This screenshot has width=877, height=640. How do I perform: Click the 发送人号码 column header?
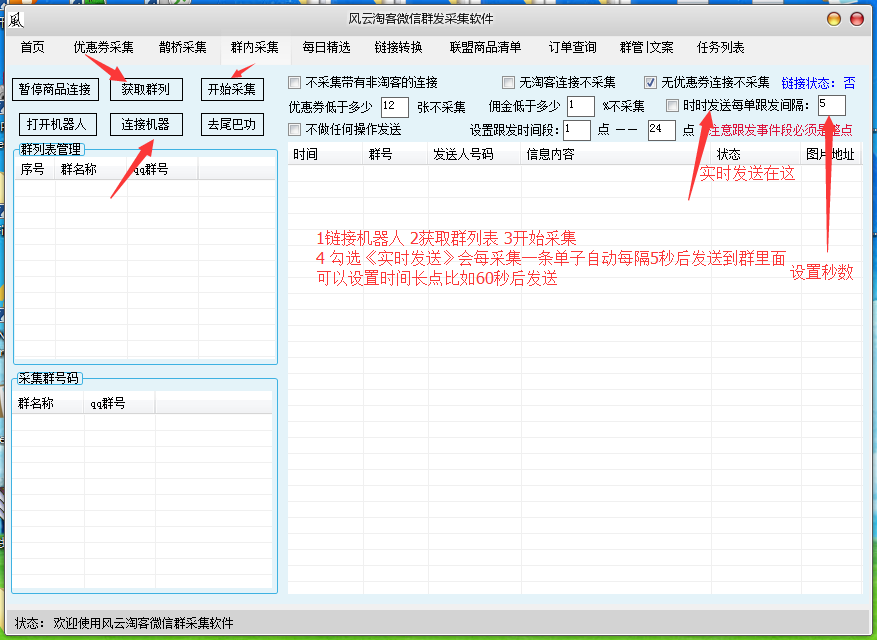coord(474,154)
